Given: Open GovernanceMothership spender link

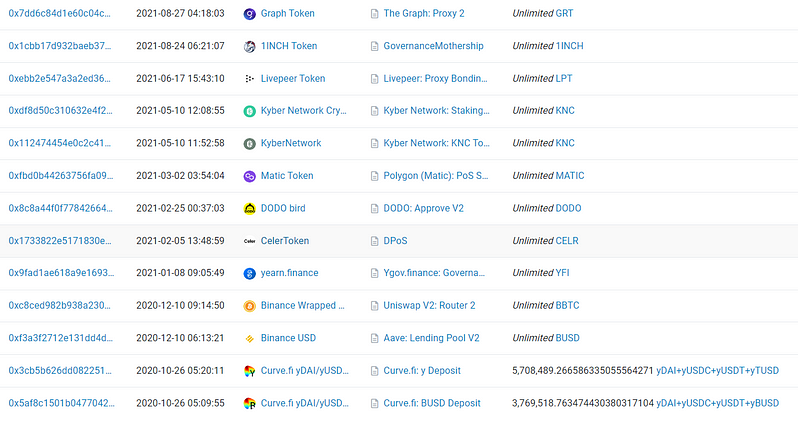Looking at the screenshot, I should tap(434, 46).
